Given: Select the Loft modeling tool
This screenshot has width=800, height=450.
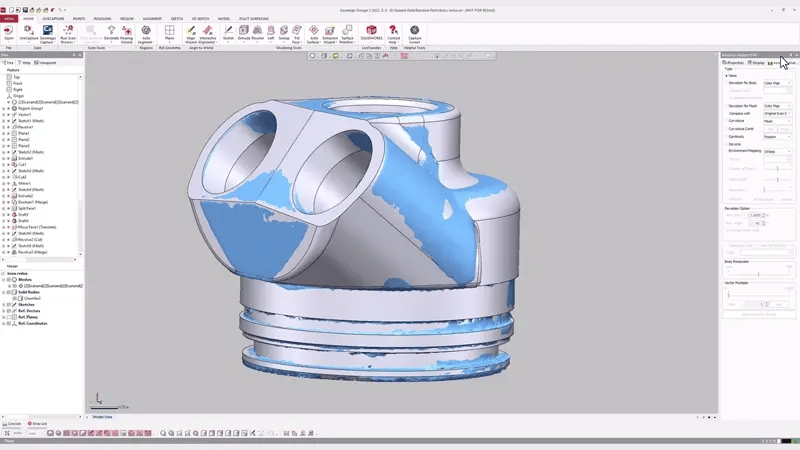Looking at the screenshot, I should tap(270, 32).
